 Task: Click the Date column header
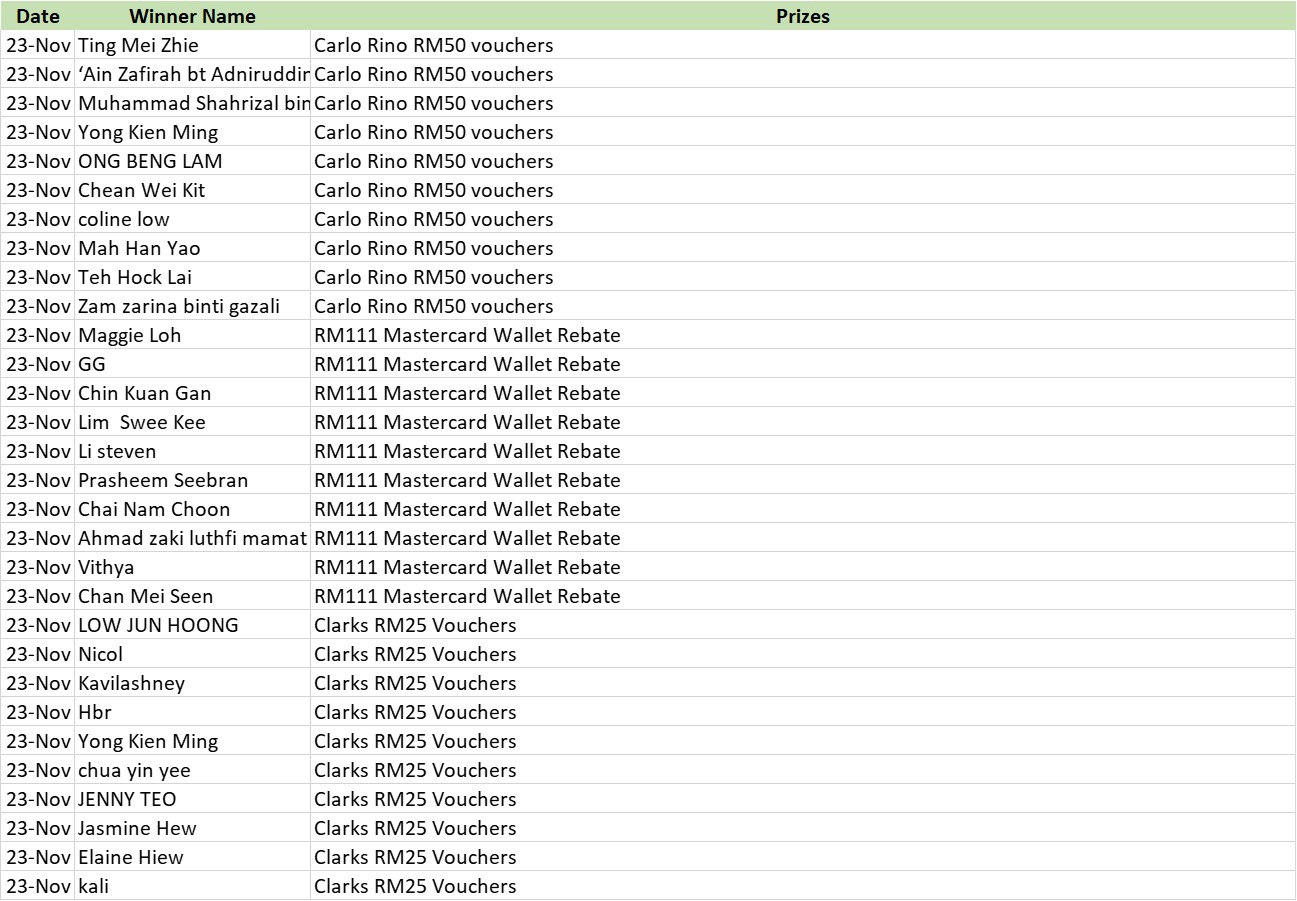[38, 16]
